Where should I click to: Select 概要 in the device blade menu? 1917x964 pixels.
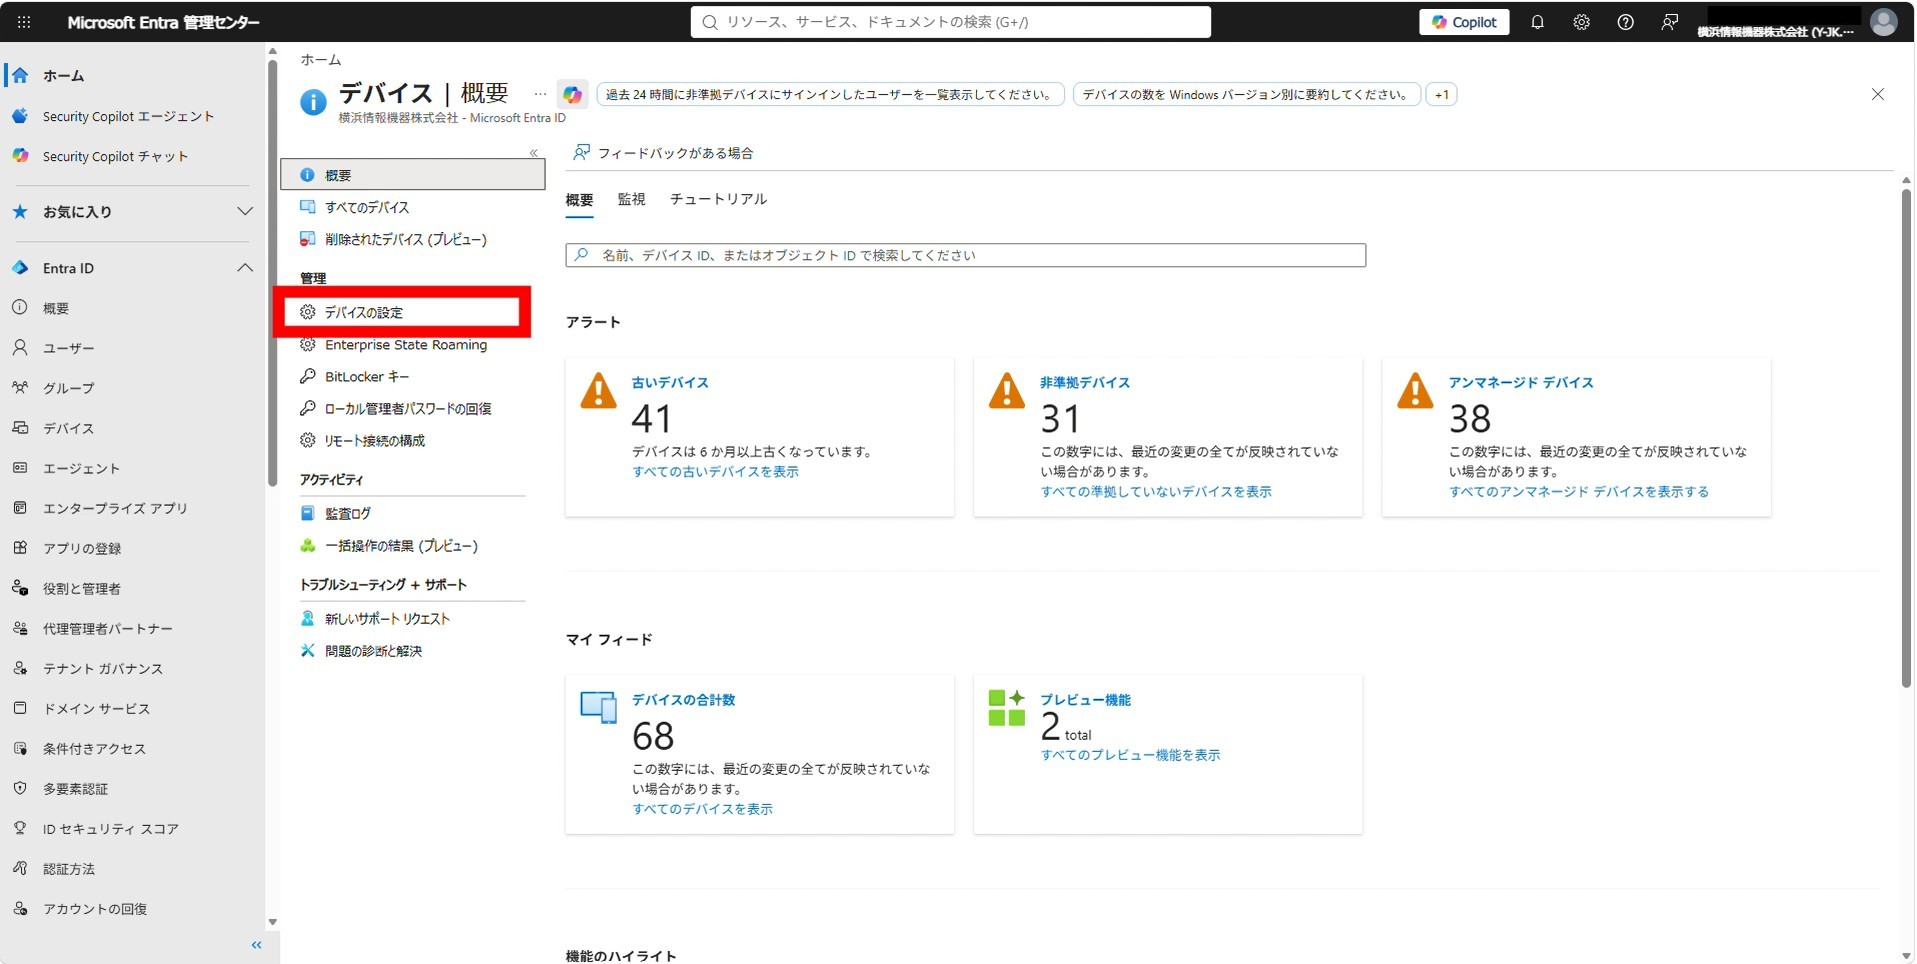click(413, 175)
